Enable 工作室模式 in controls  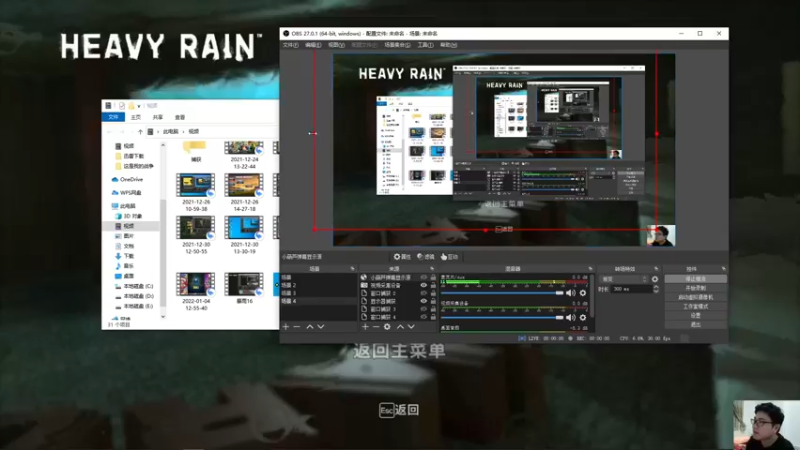click(695, 307)
